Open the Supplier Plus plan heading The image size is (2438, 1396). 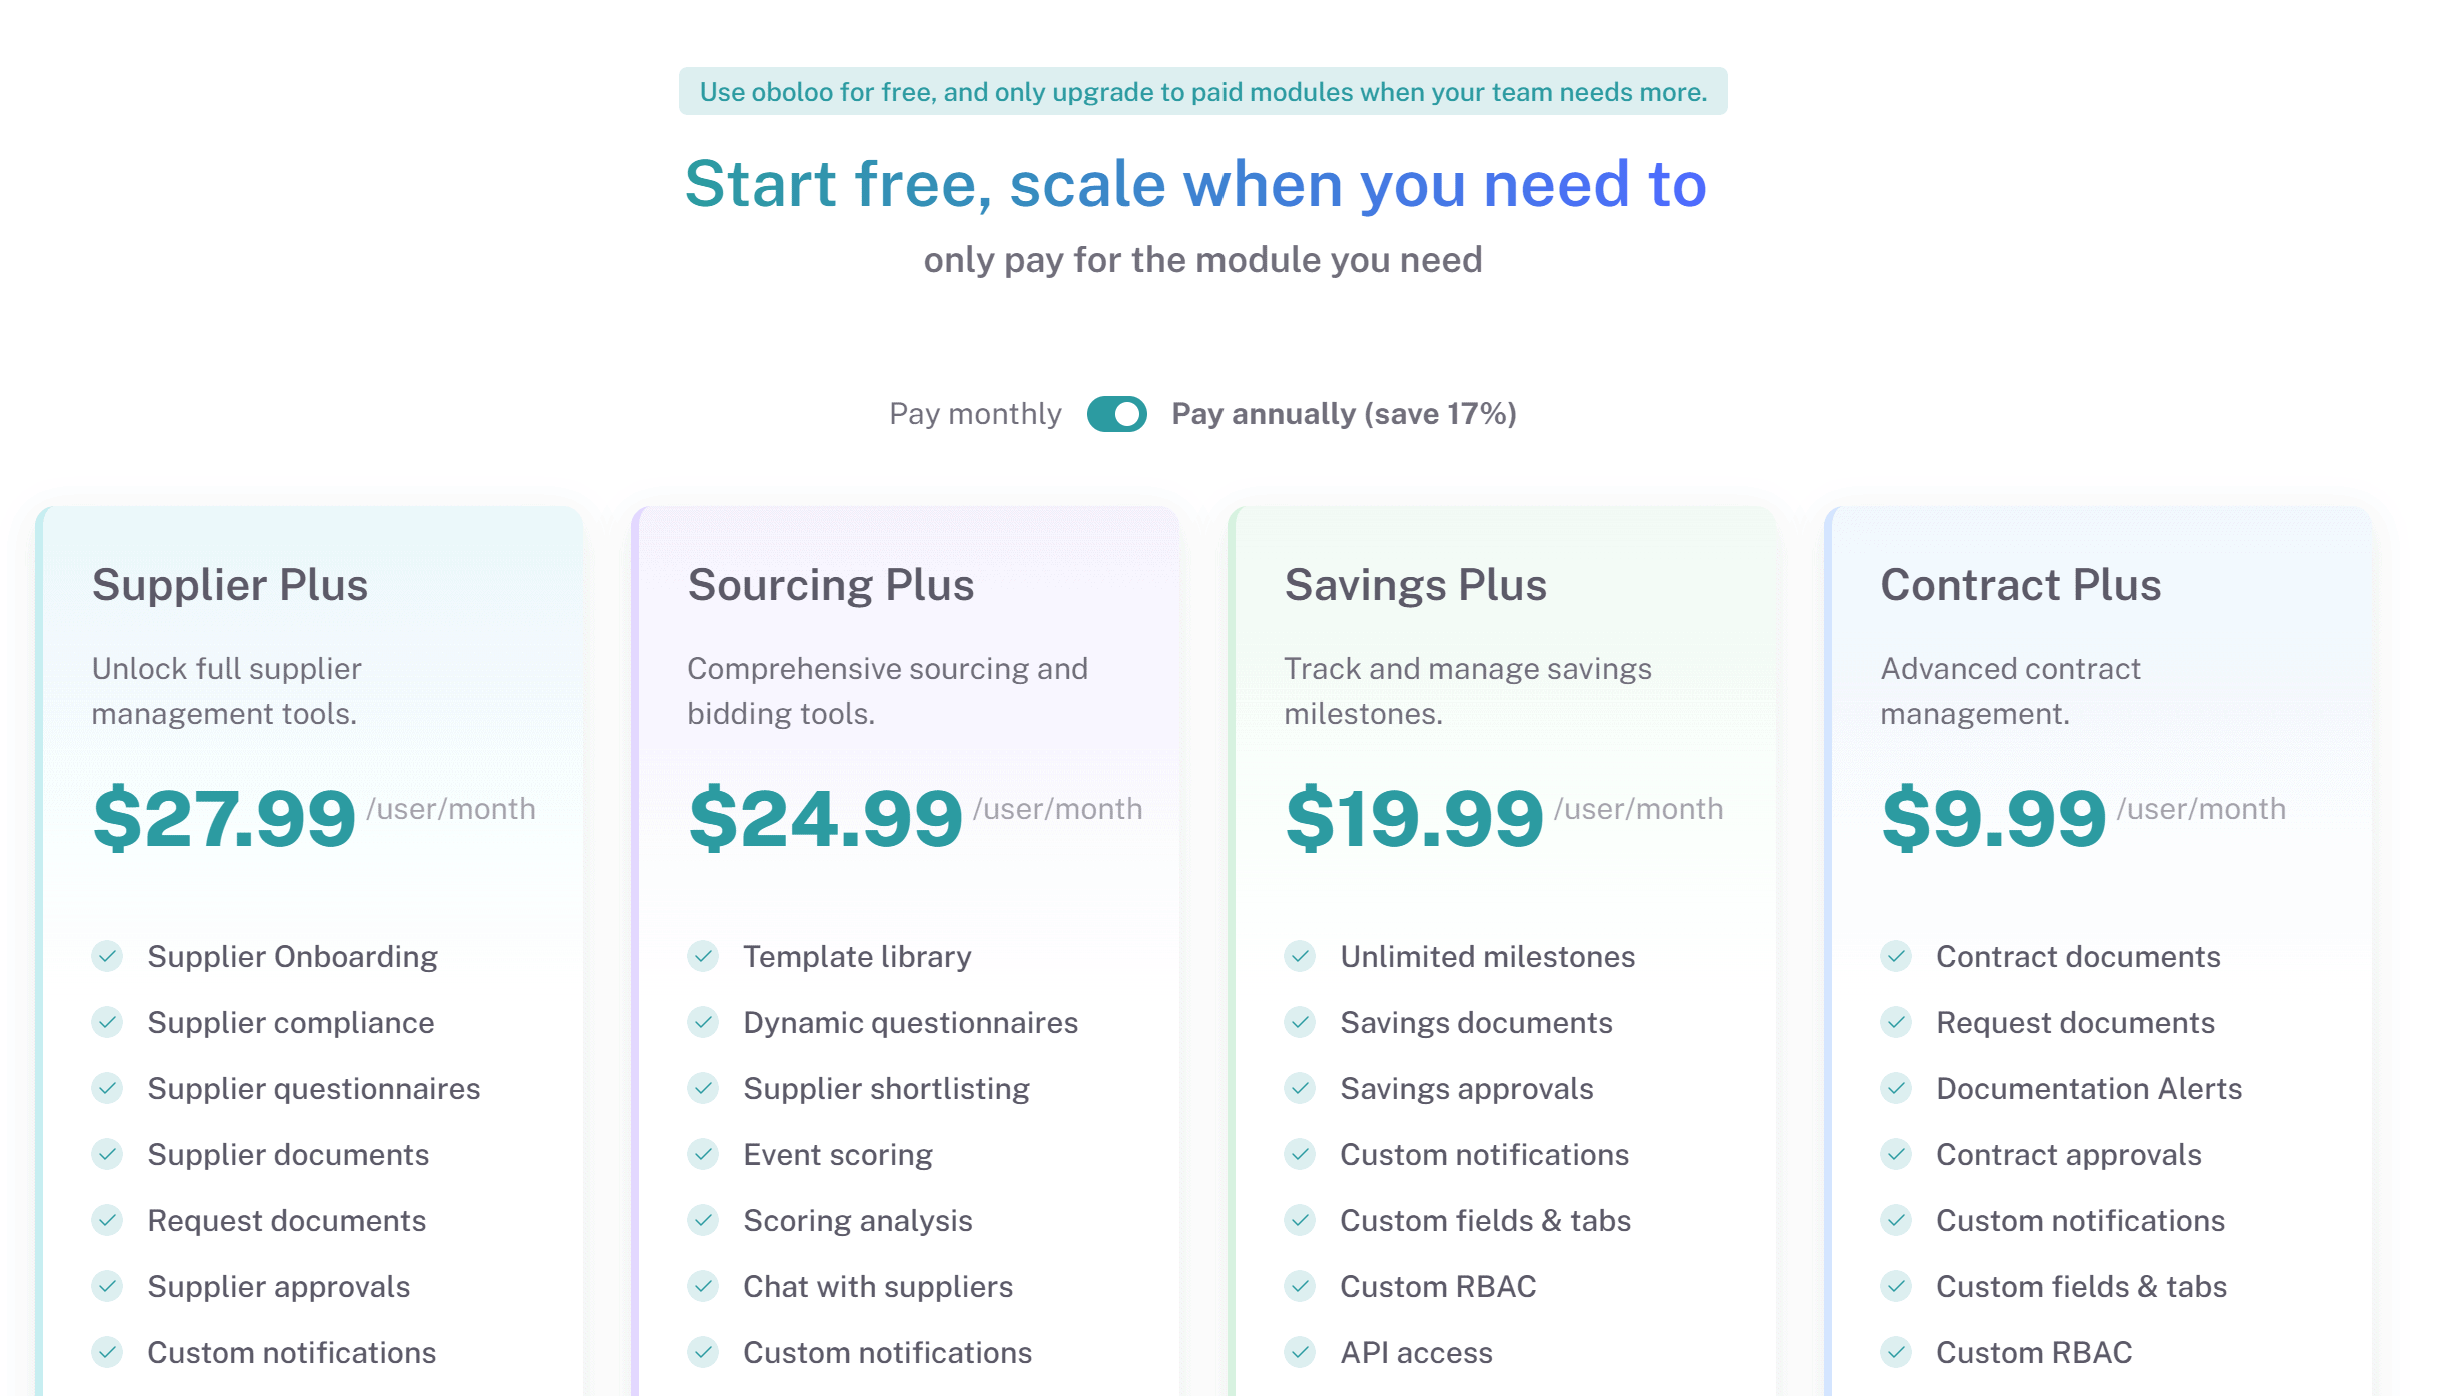point(230,585)
